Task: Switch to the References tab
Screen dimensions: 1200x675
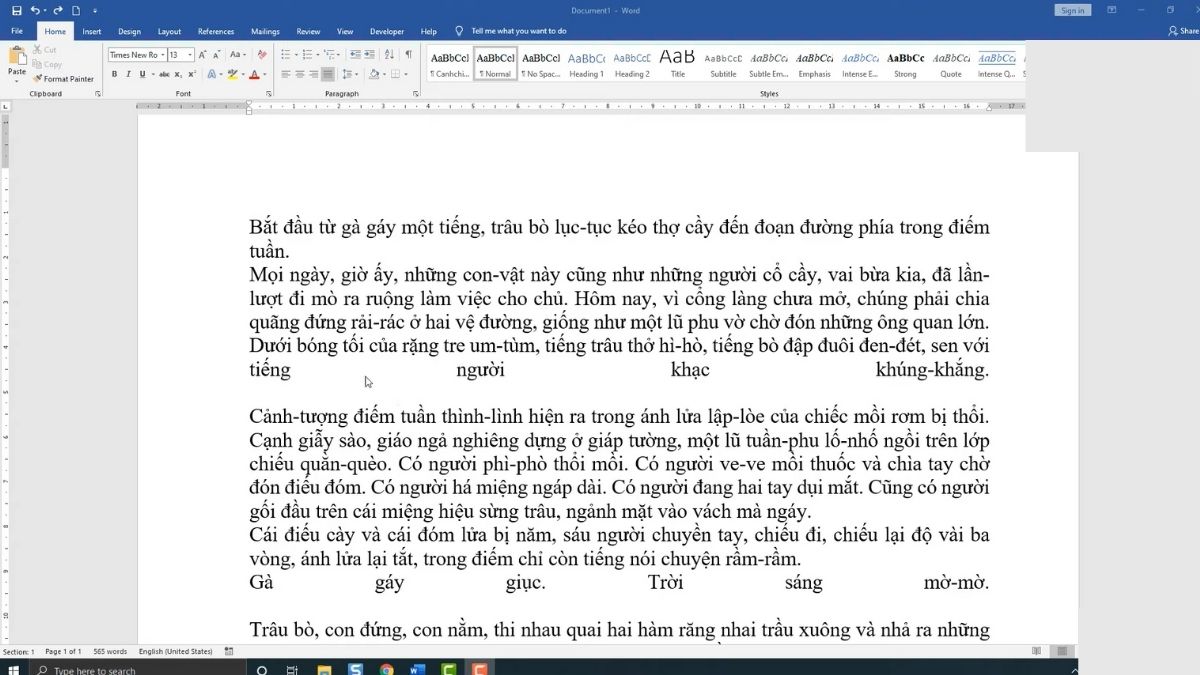Action: (x=216, y=31)
